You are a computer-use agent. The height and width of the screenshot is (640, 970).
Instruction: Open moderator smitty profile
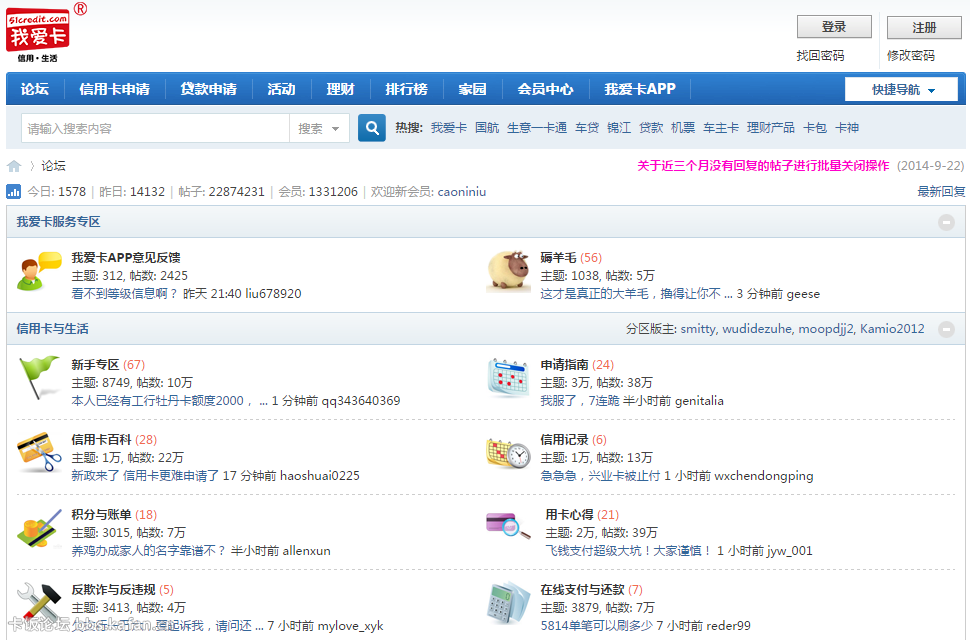pyautogui.click(x=698, y=329)
